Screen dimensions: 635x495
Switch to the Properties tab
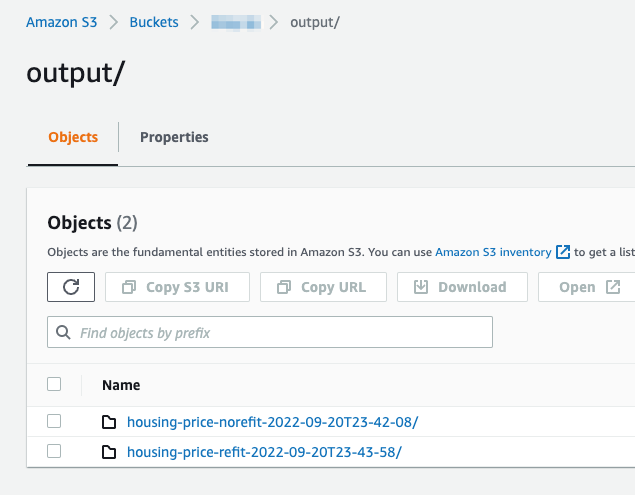(174, 137)
